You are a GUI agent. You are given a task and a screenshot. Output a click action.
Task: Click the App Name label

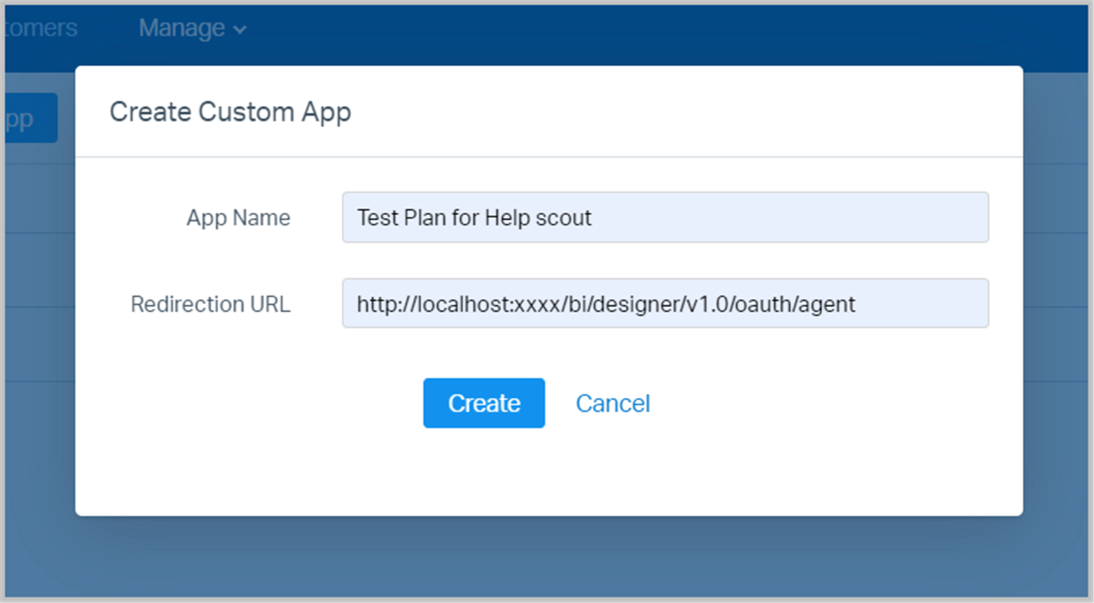click(238, 218)
